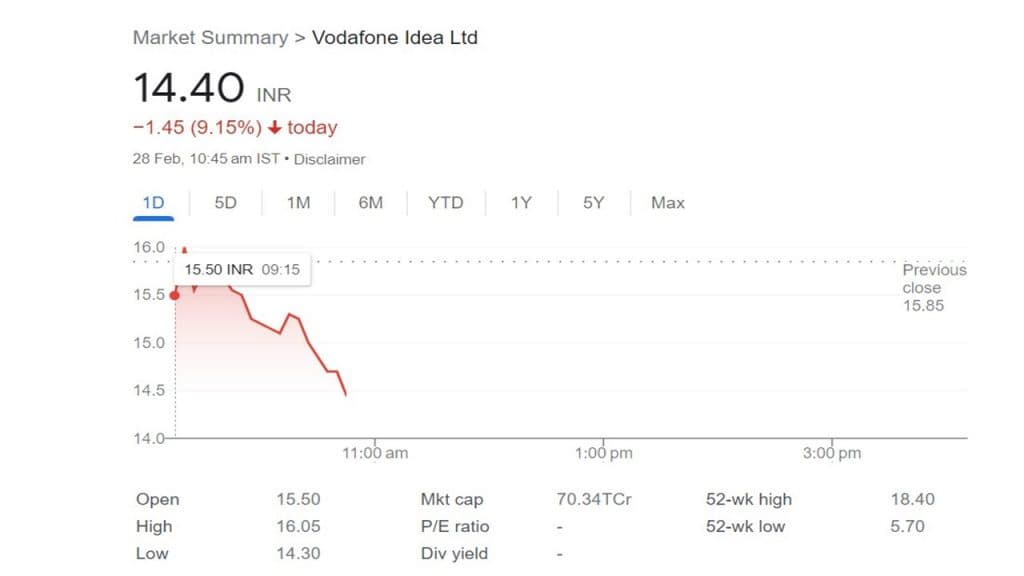
Task: Click the 3:00 pm axis label
Action: (832, 453)
